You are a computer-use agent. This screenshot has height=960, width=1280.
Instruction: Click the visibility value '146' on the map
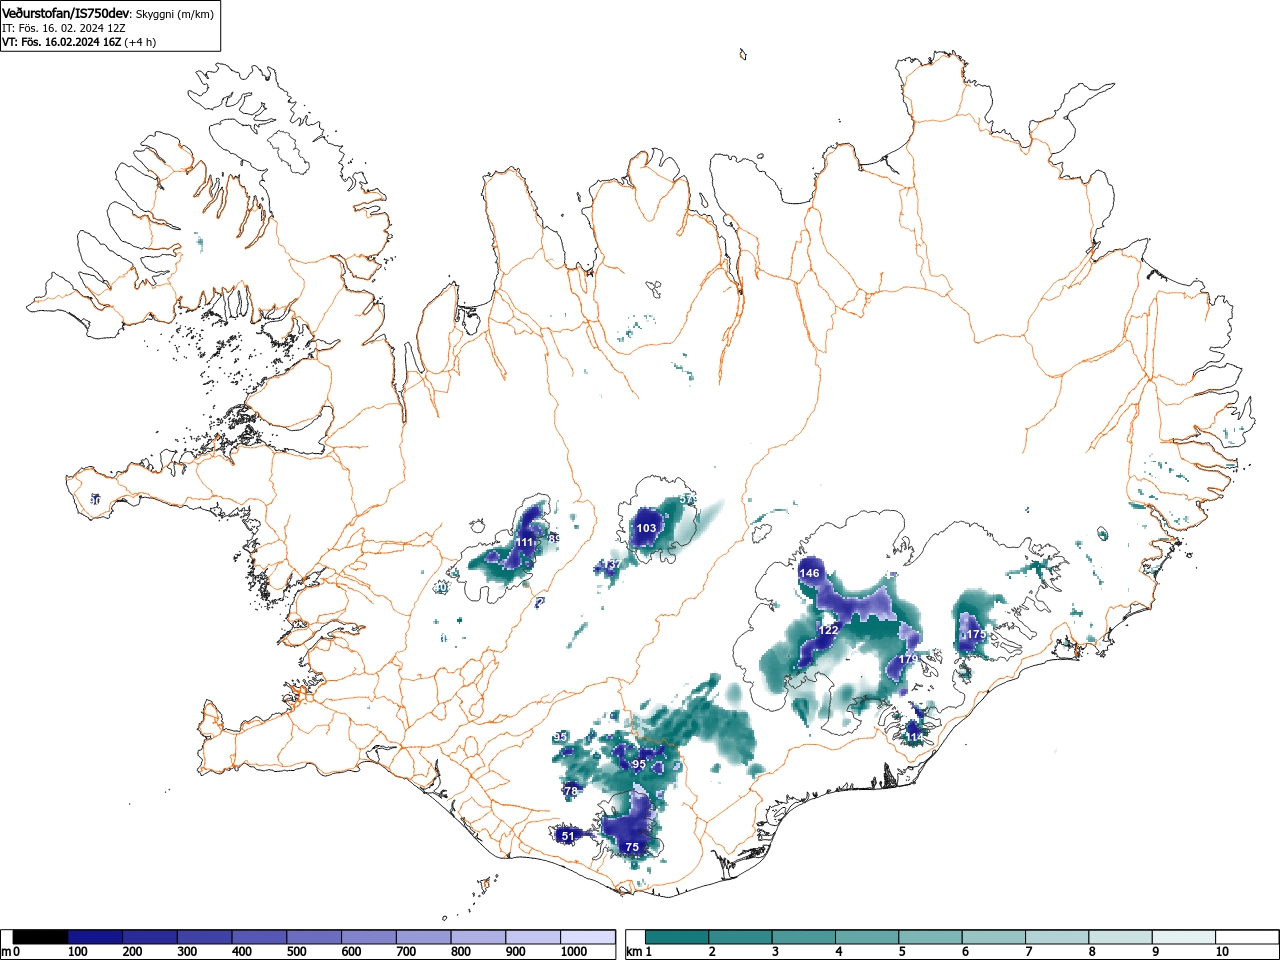tap(810, 573)
